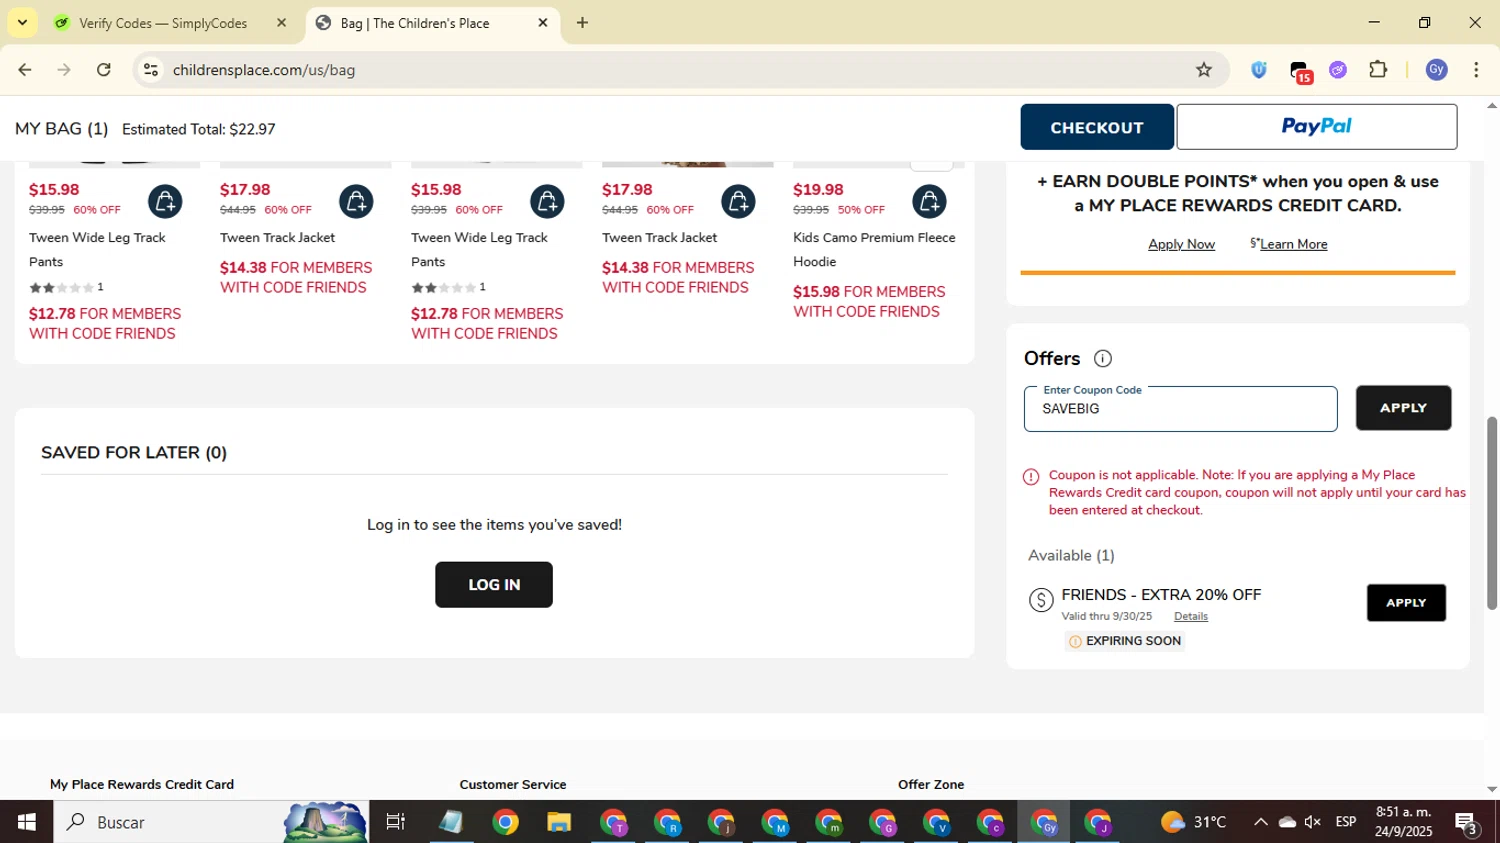Pay with the PayPal button
1500x843 pixels.
[x=1316, y=127]
